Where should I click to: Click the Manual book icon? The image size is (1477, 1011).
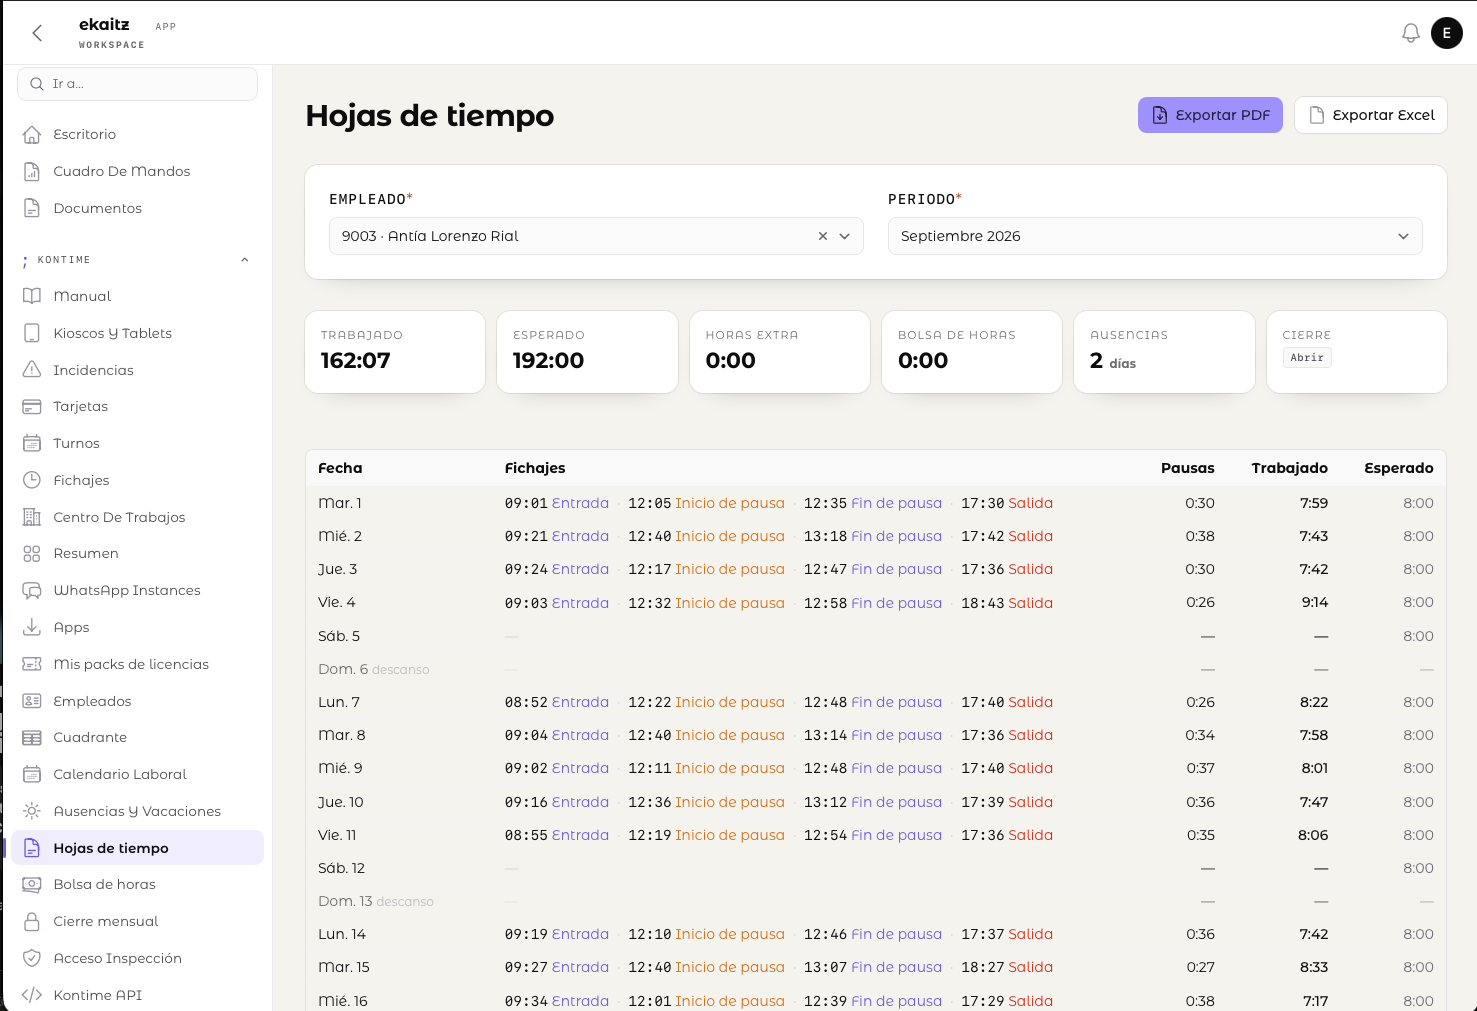coord(32,296)
